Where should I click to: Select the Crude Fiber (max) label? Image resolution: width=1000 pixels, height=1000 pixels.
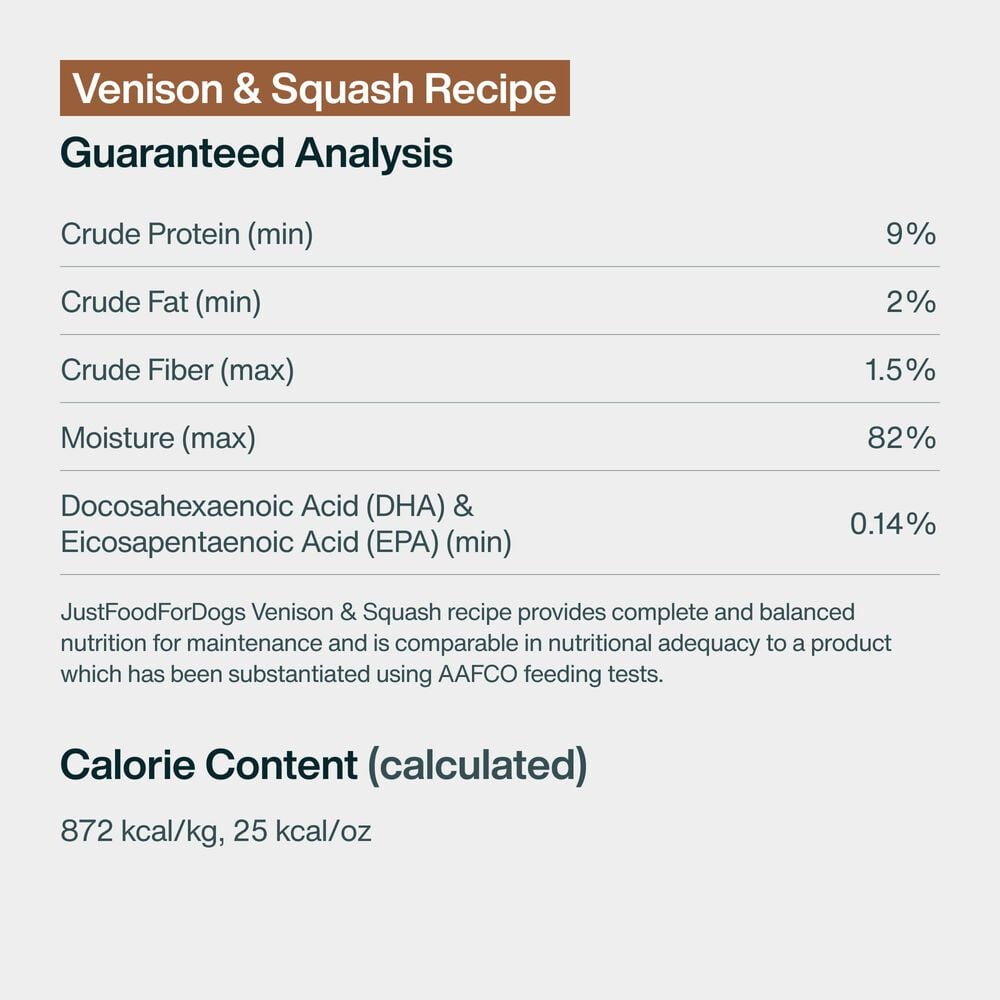pyautogui.click(x=177, y=370)
